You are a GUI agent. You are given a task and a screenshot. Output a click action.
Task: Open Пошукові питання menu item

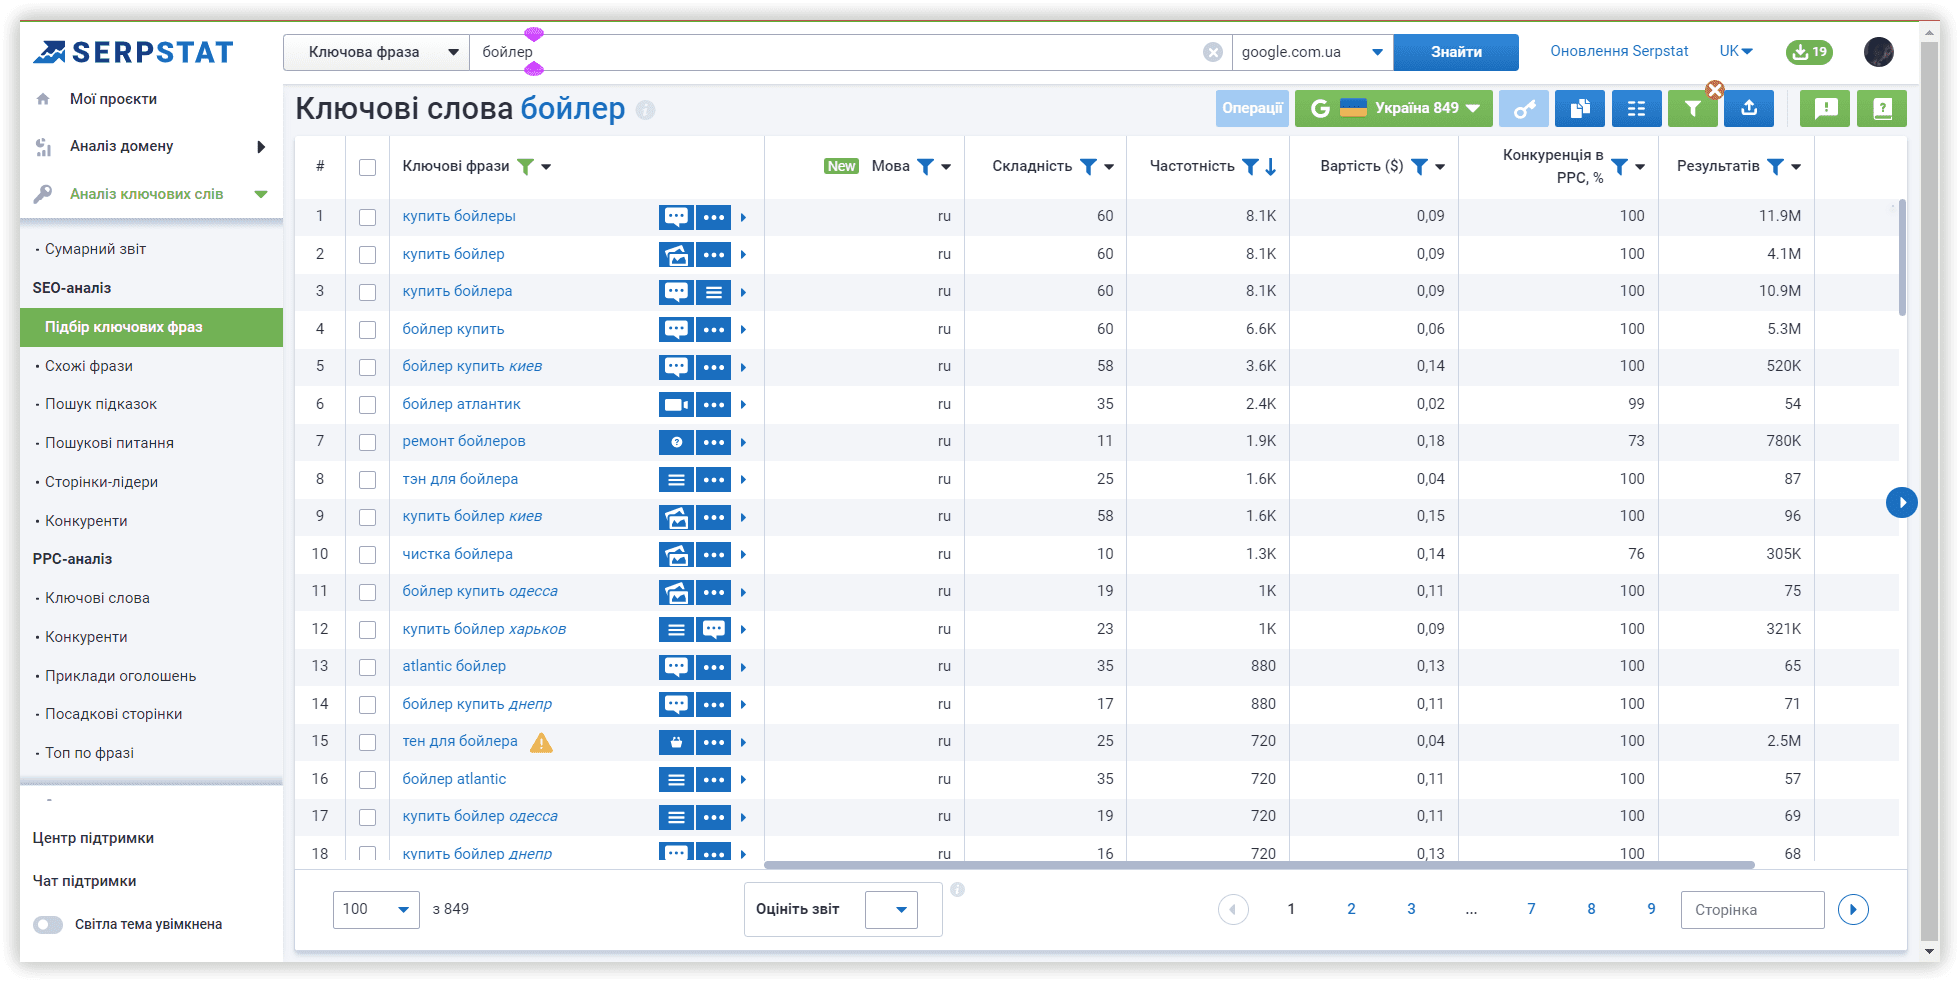tap(109, 443)
